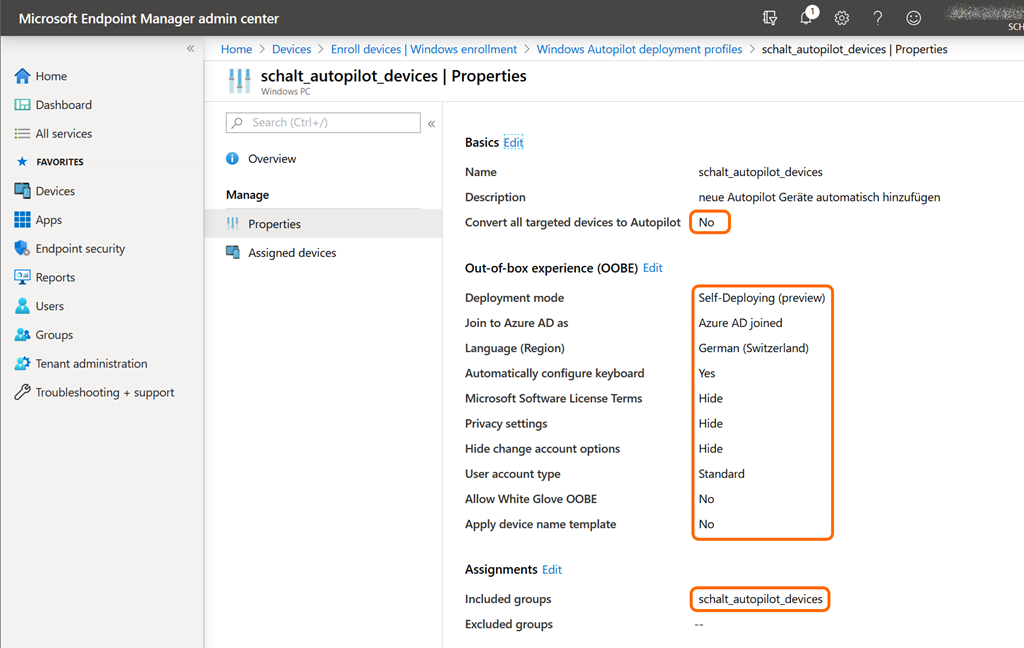
Task: Click the help question mark icon
Action: [x=877, y=18]
